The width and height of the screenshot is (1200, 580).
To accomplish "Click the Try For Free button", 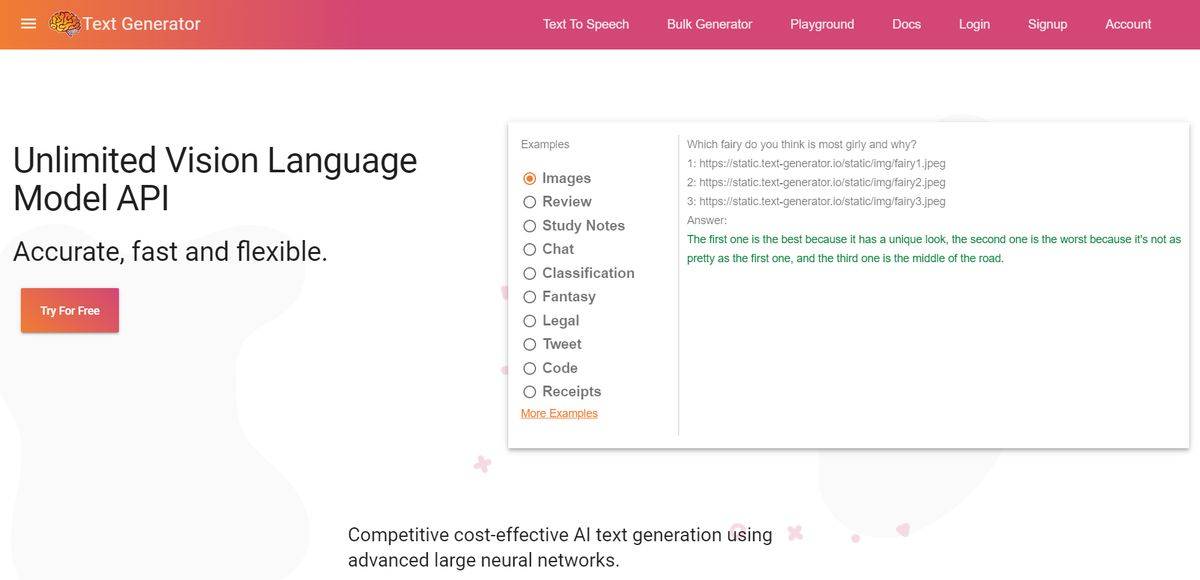I will pos(69,310).
